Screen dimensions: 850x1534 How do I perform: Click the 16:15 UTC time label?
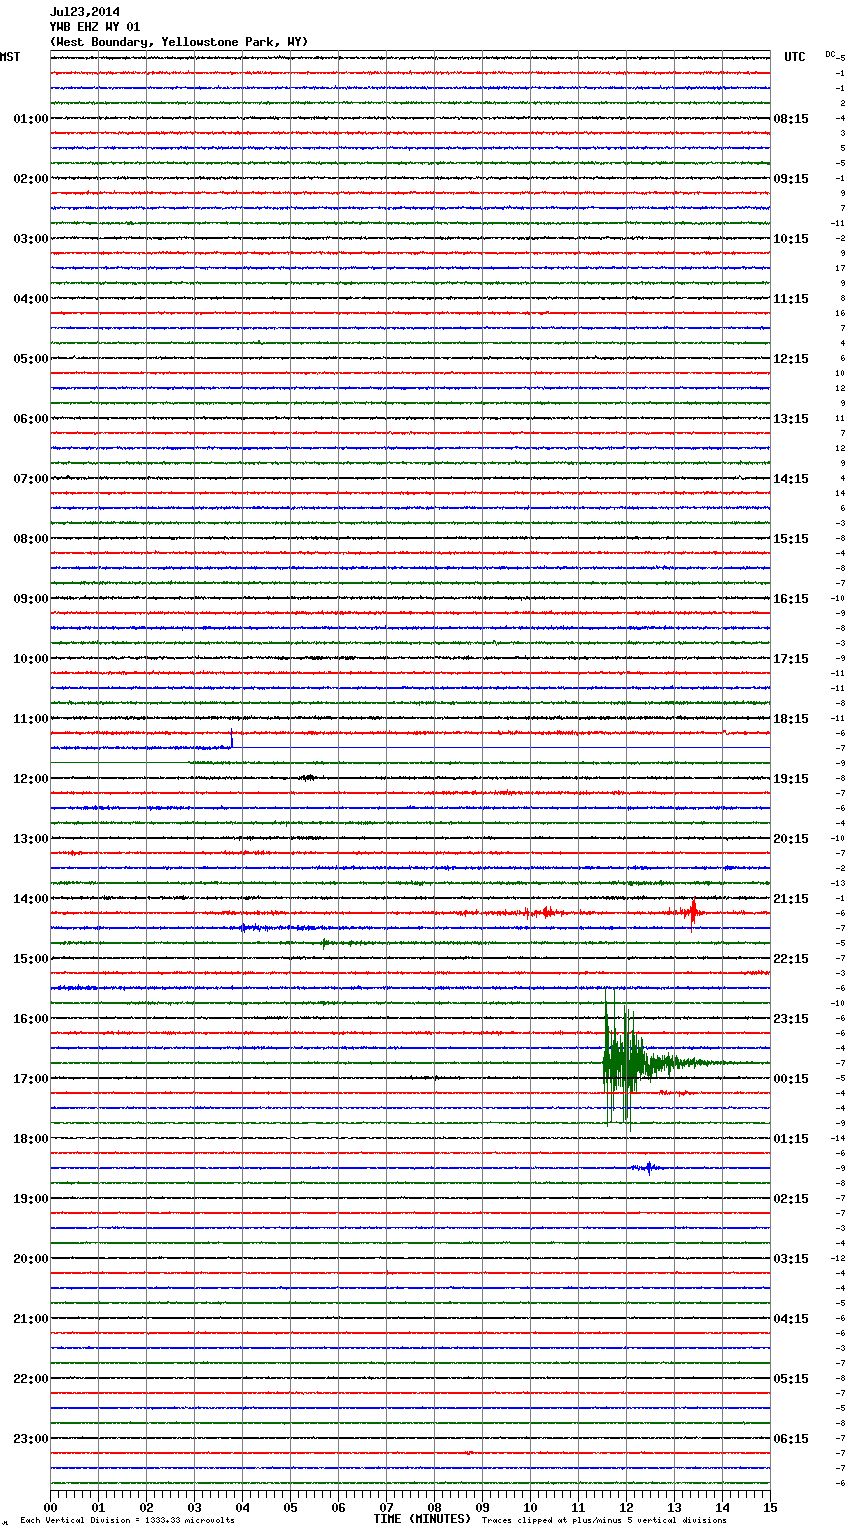tap(791, 599)
